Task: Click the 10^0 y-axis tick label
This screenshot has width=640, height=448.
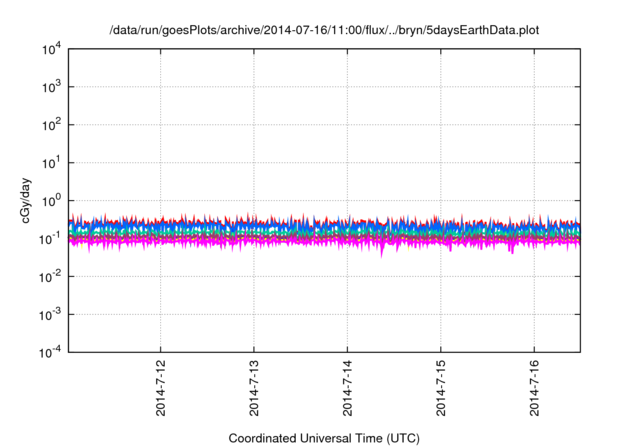Action: [52, 201]
